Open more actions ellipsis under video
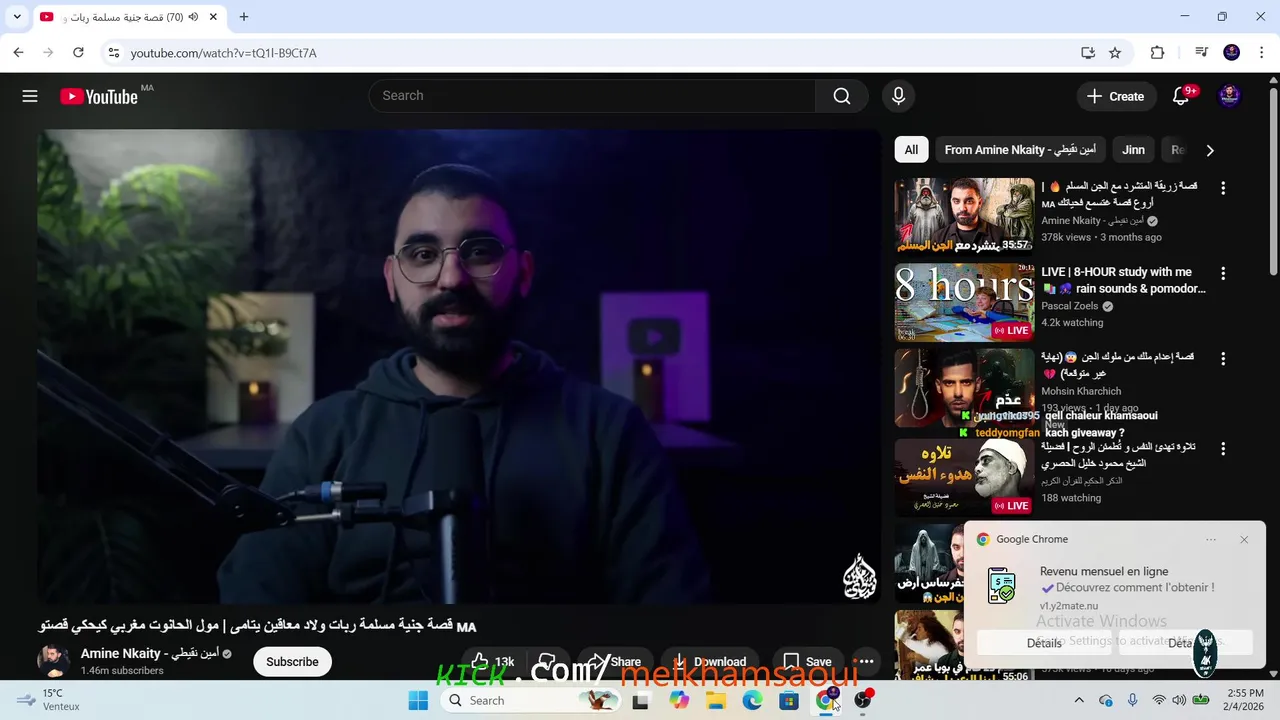The image size is (1280, 720). (x=866, y=661)
